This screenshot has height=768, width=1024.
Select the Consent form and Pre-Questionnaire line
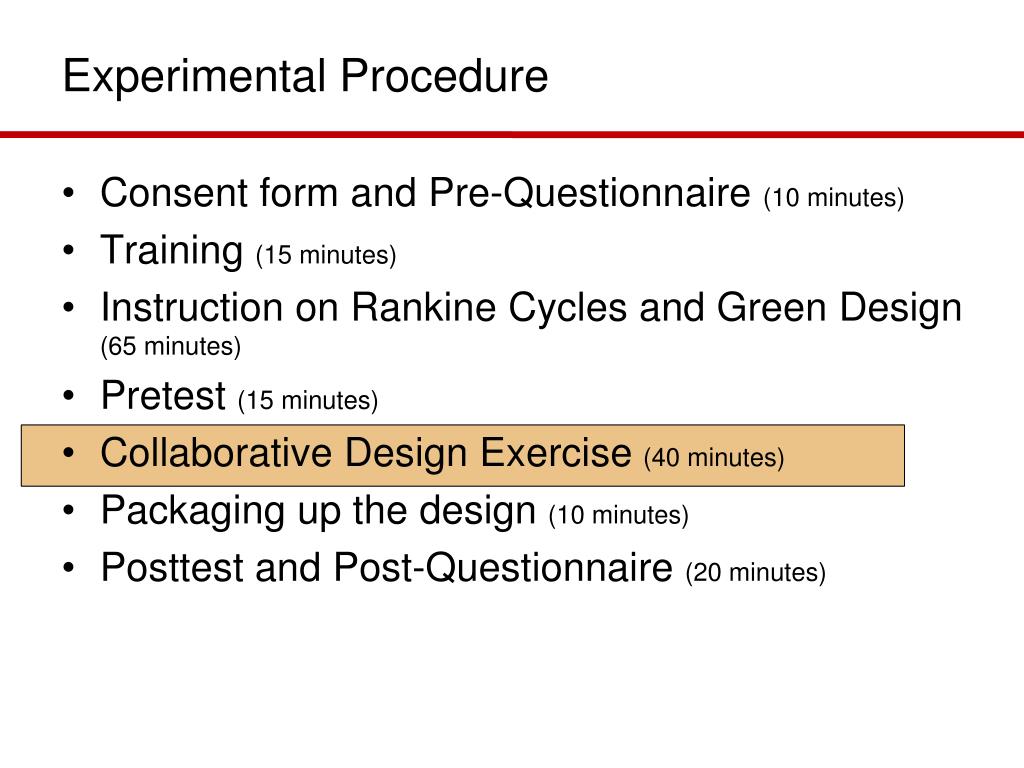(502, 194)
